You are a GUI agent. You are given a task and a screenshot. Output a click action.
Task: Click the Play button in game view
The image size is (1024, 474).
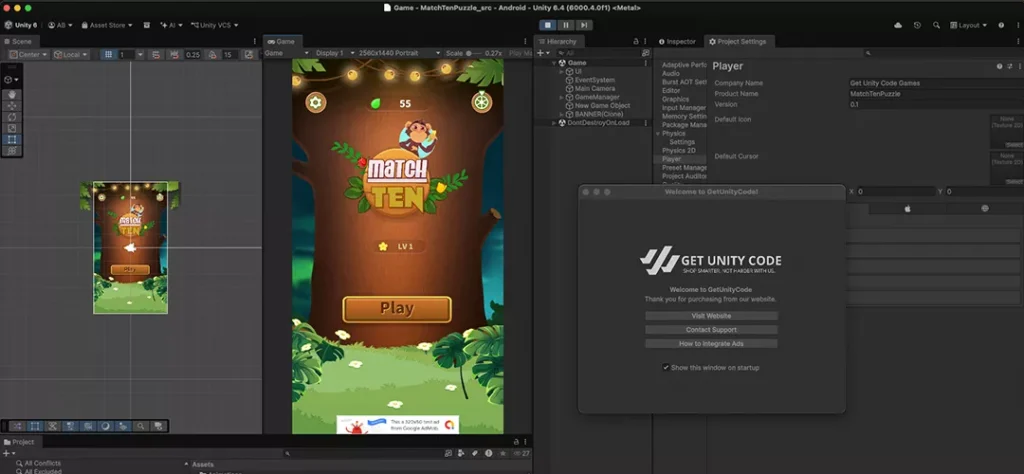(x=397, y=309)
